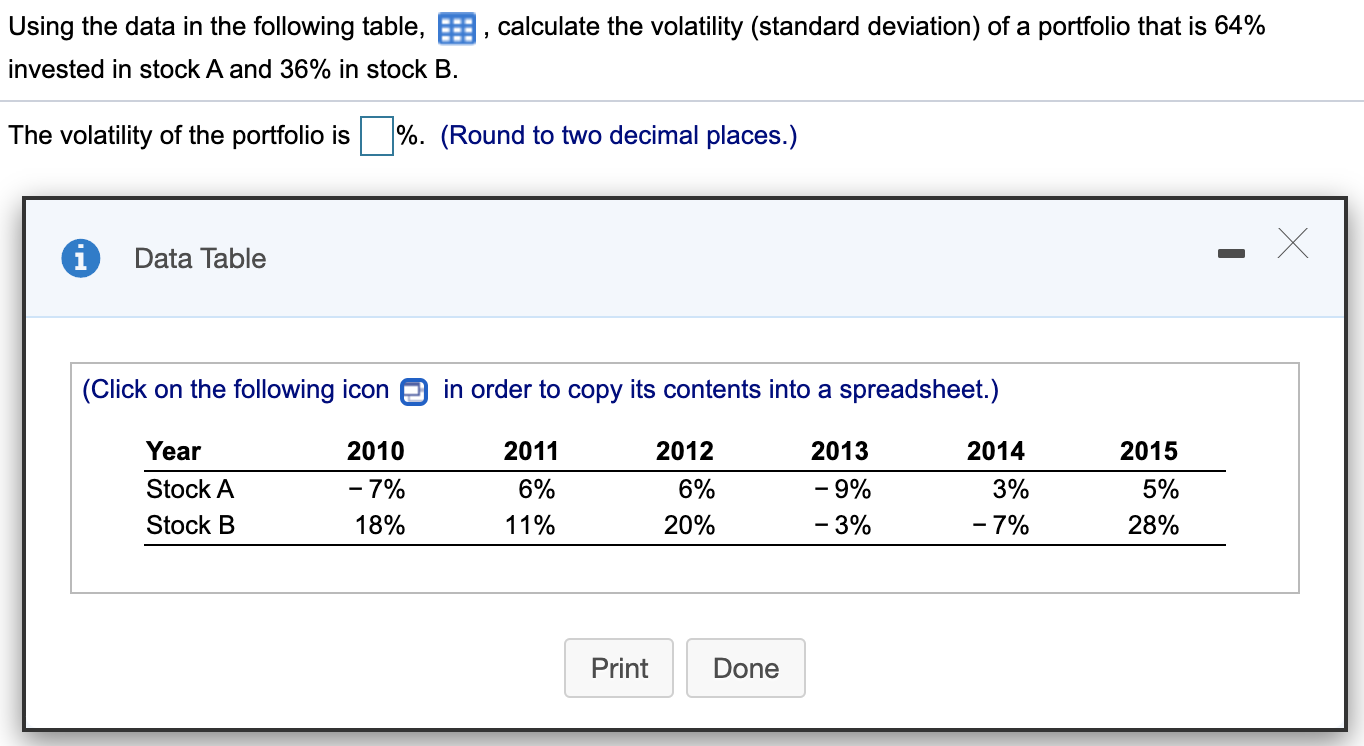Click Done to close the data table
Screen dimensions: 1364x746
(745, 668)
